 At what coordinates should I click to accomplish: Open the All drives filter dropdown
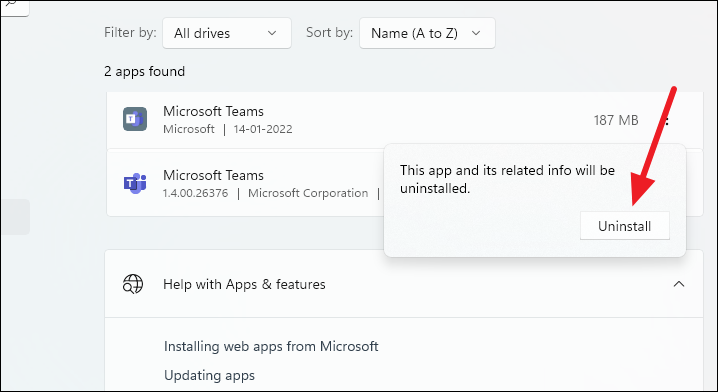point(227,33)
